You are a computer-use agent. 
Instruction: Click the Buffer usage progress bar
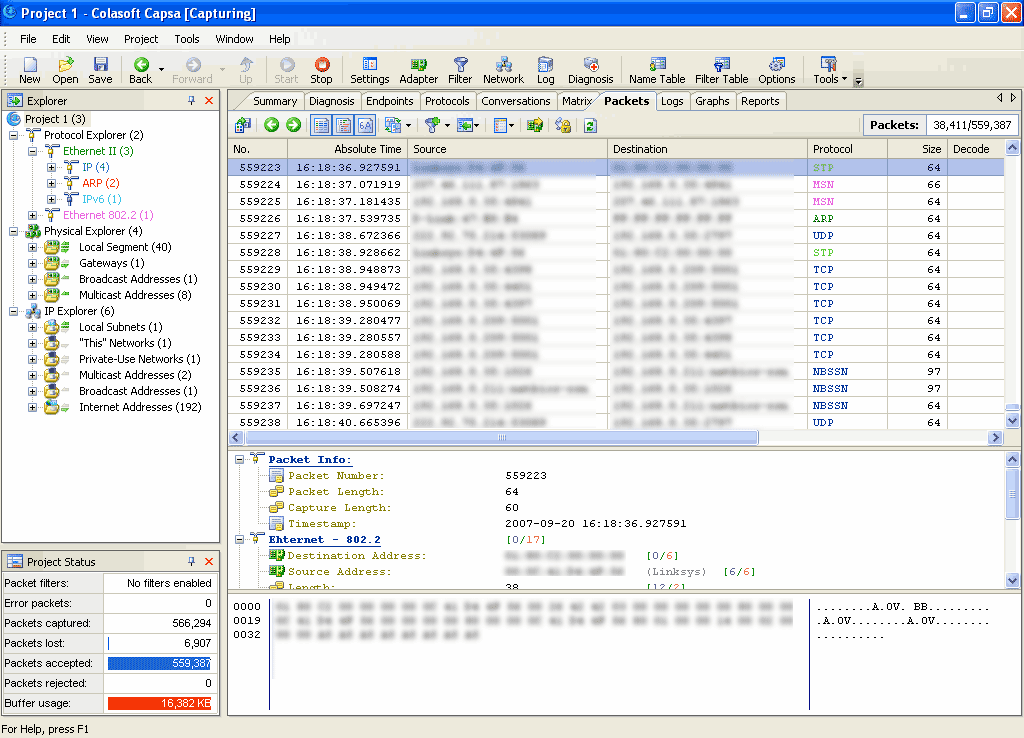pyautogui.click(x=160, y=703)
